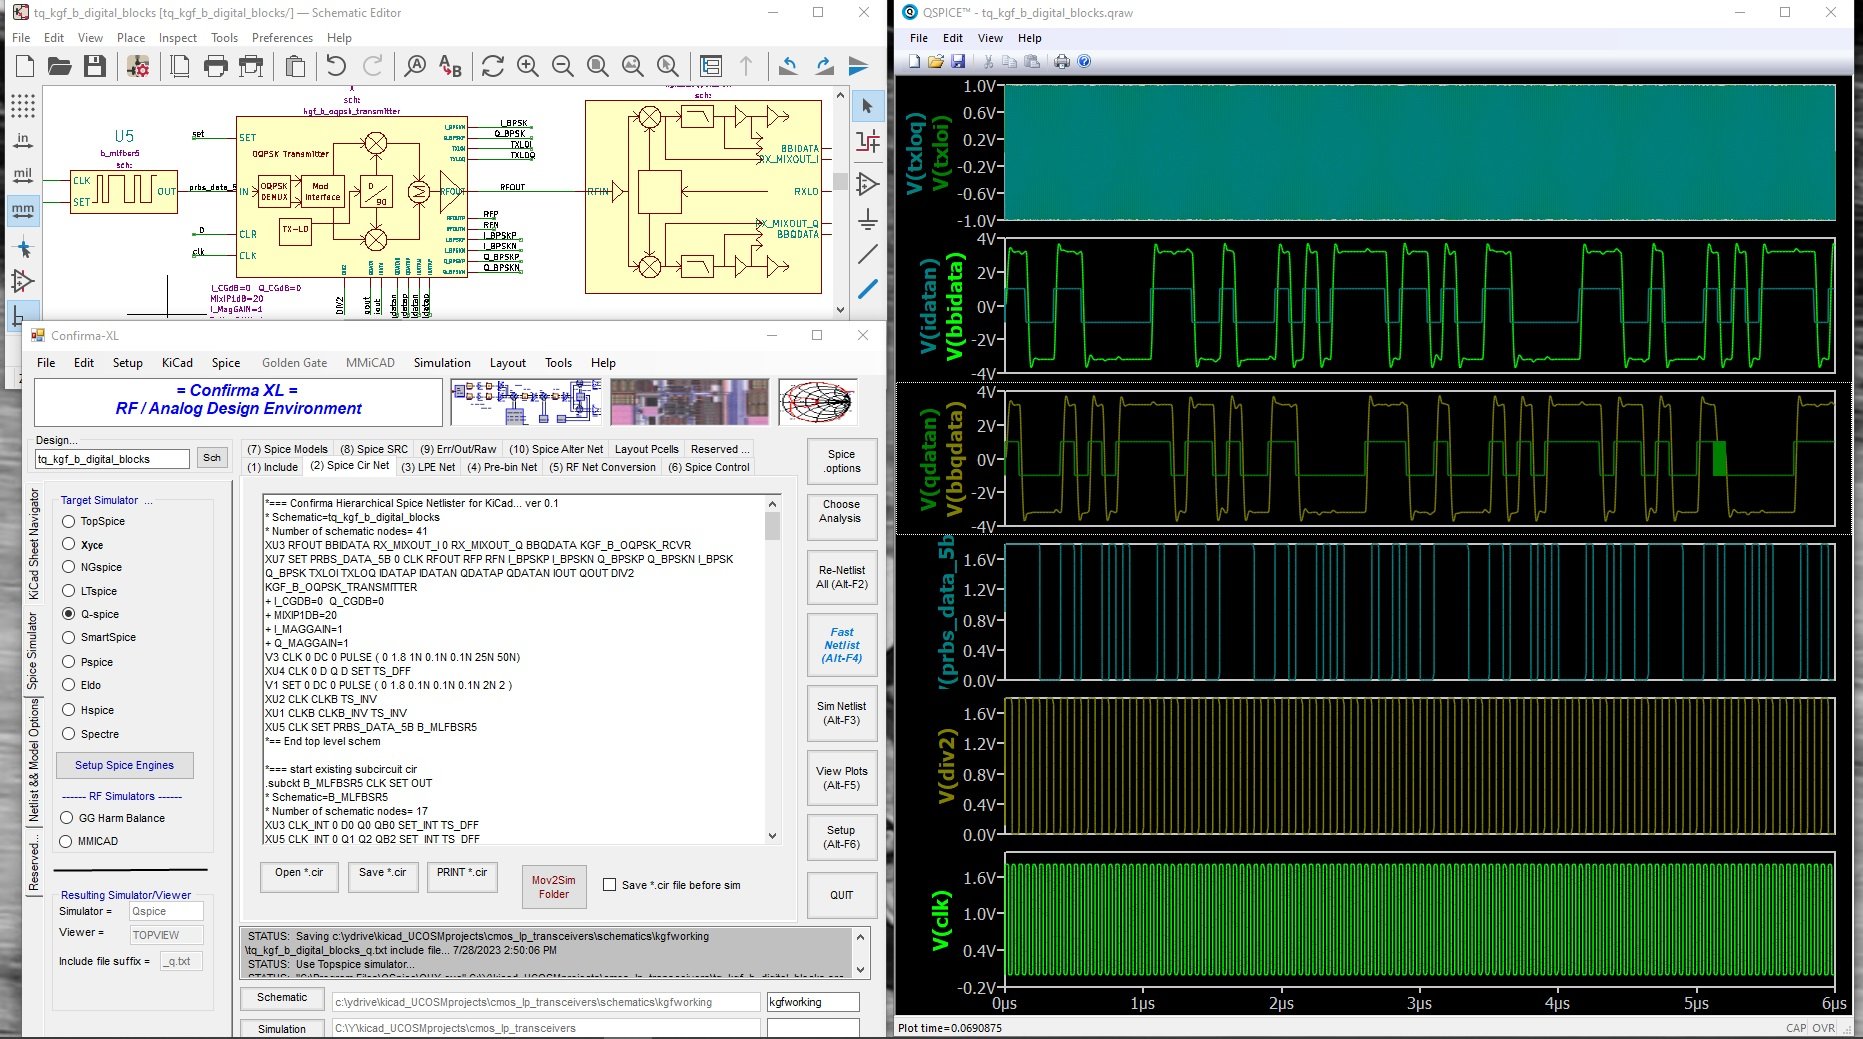Select the add power symbol tool

(x=868, y=220)
